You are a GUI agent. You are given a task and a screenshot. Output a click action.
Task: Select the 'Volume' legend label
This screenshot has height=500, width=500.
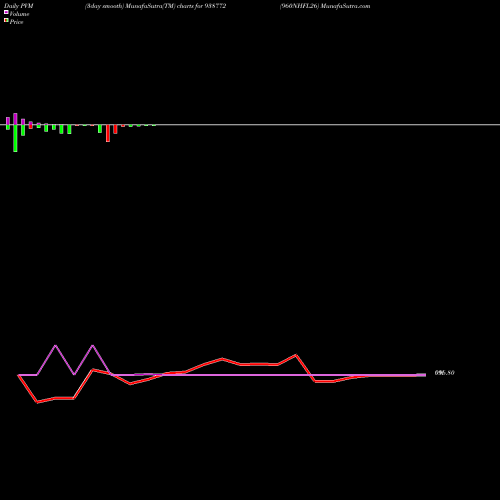19,14
